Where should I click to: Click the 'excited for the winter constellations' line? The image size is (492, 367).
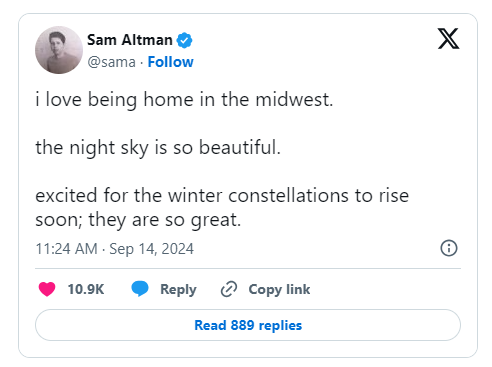click(x=222, y=195)
